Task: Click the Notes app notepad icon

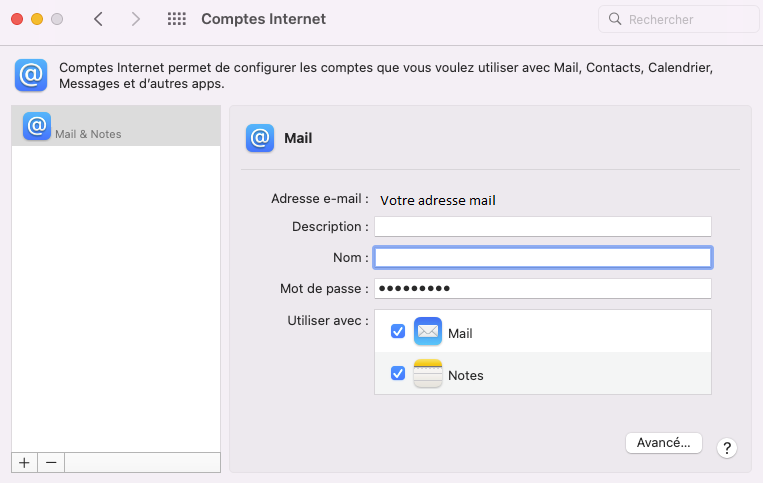Action: click(x=428, y=374)
